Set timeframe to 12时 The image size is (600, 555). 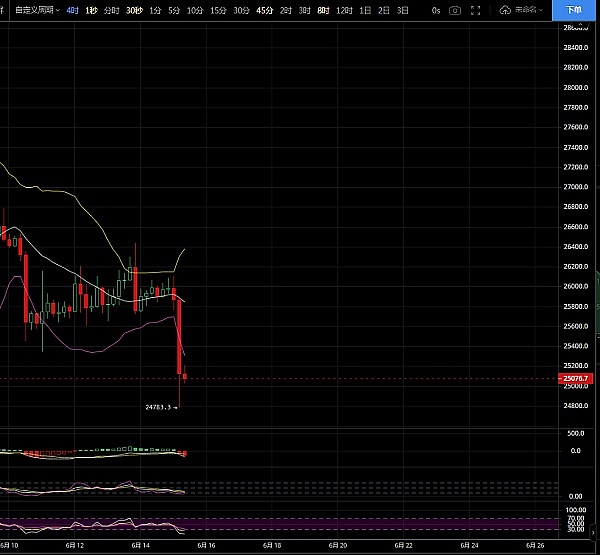(x=344, y=10)
